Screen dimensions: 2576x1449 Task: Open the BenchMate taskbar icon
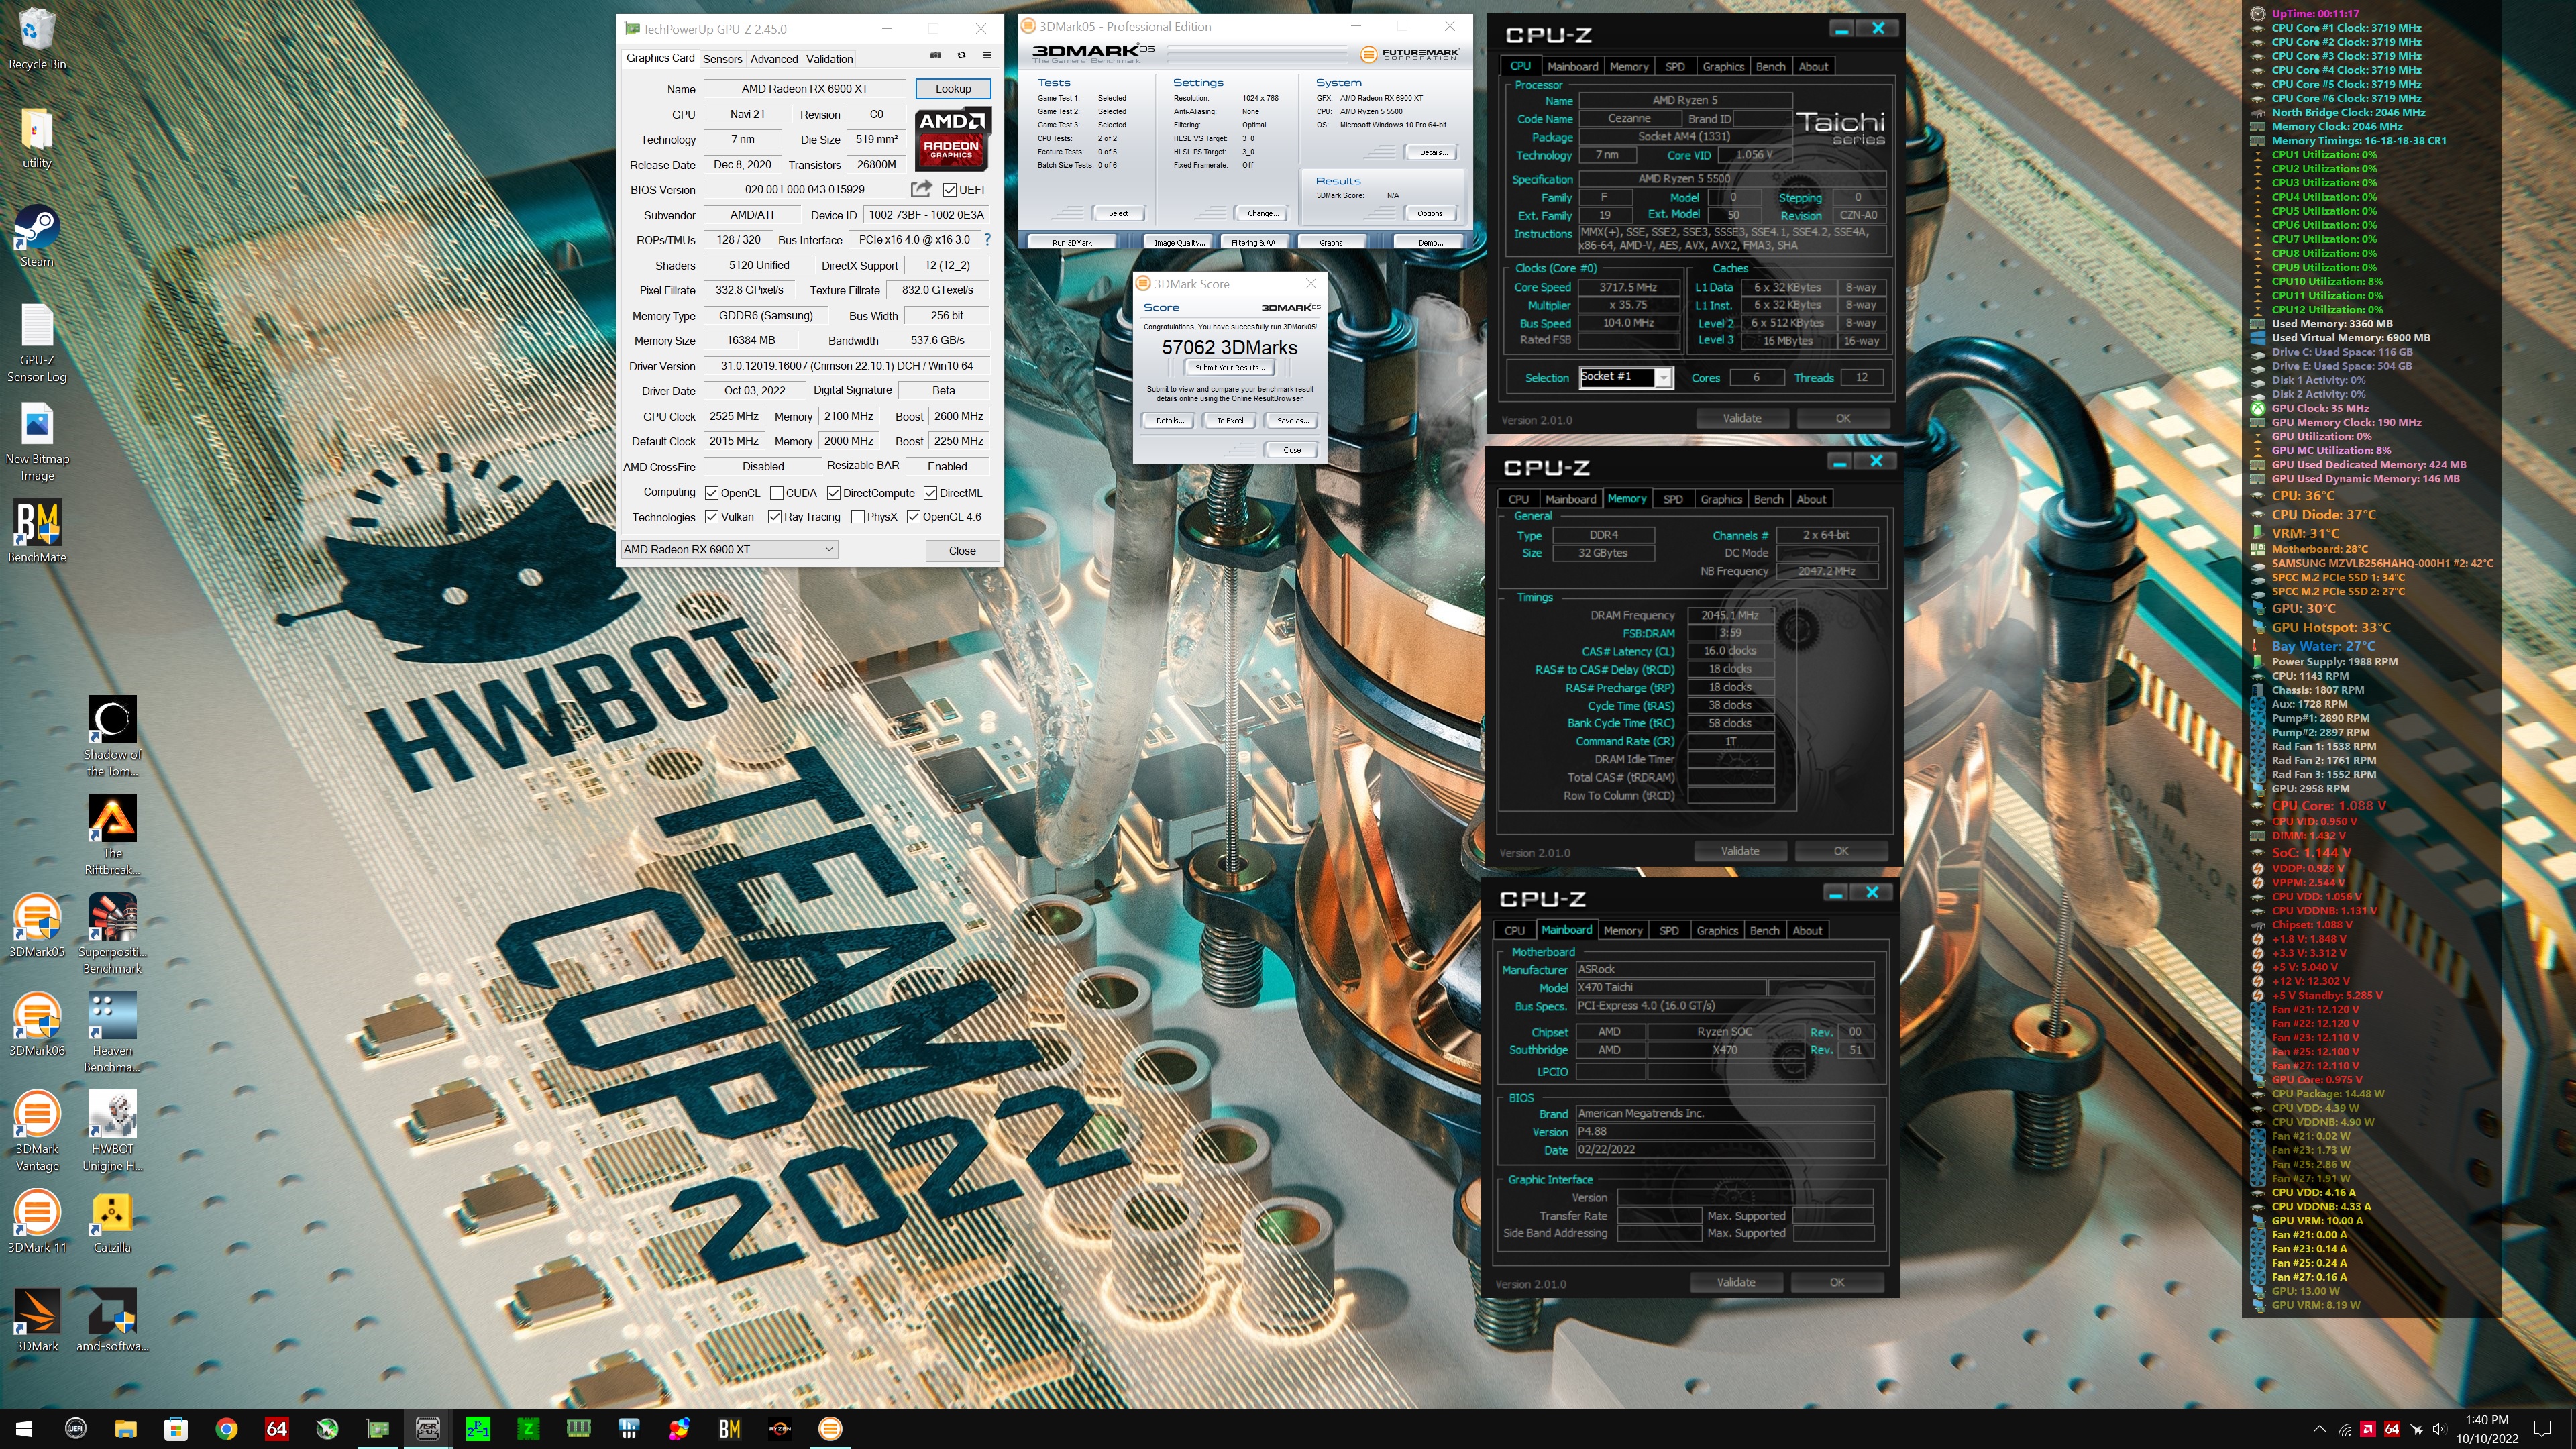click(729, 1429)
